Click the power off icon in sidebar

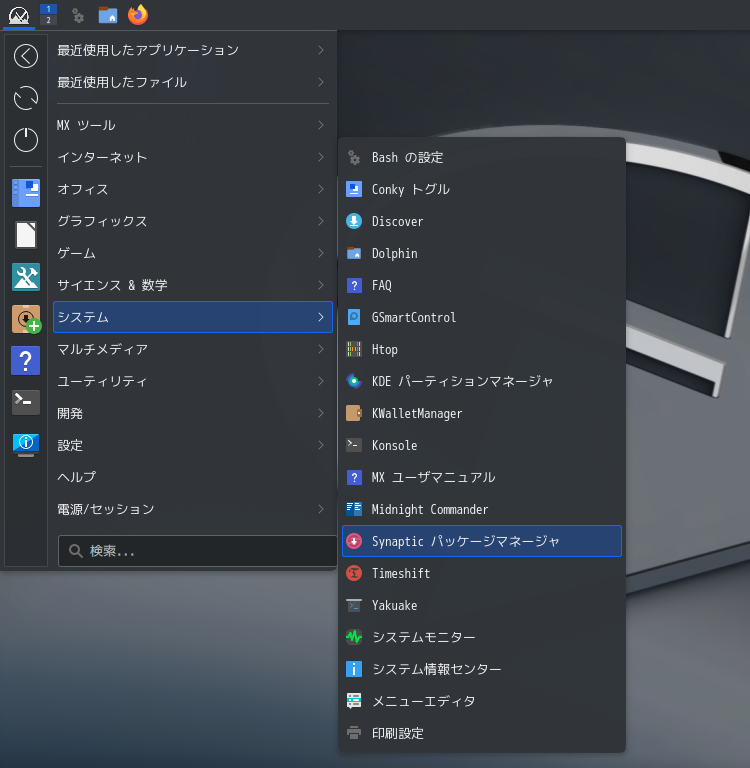[x=26, y=140]
